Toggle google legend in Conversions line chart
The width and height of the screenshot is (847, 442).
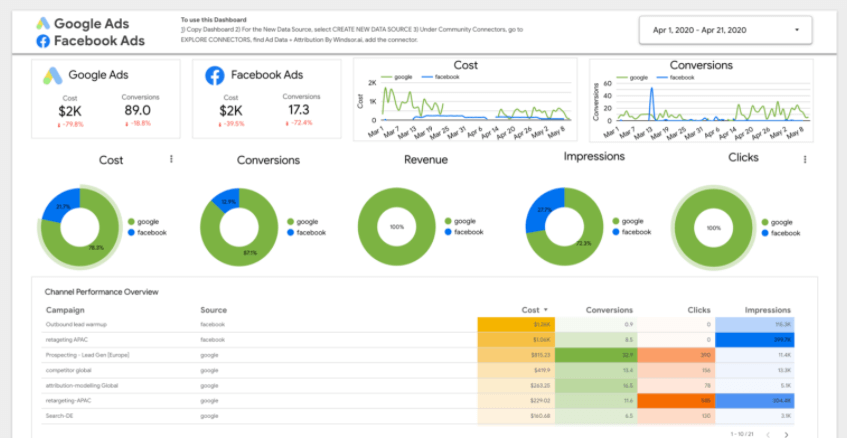[x=632, y=78]
